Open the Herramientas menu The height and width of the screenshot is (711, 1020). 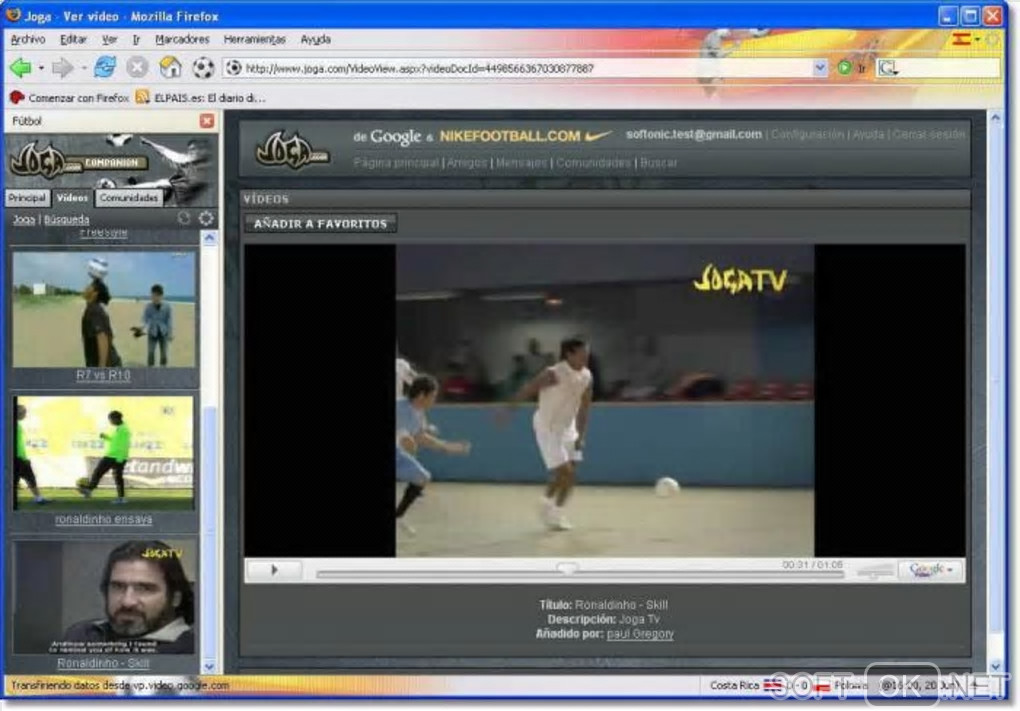[x=254, y=39]
